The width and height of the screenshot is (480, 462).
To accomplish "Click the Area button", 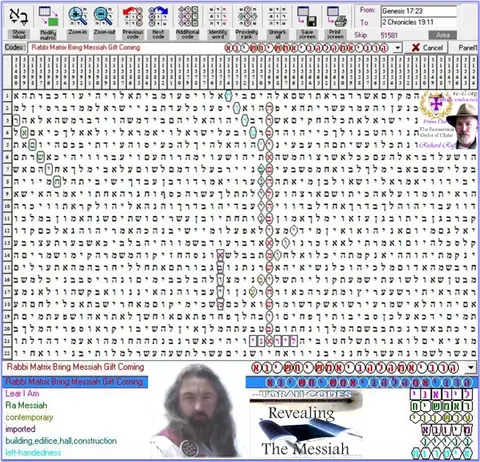I will pos(443,35).
